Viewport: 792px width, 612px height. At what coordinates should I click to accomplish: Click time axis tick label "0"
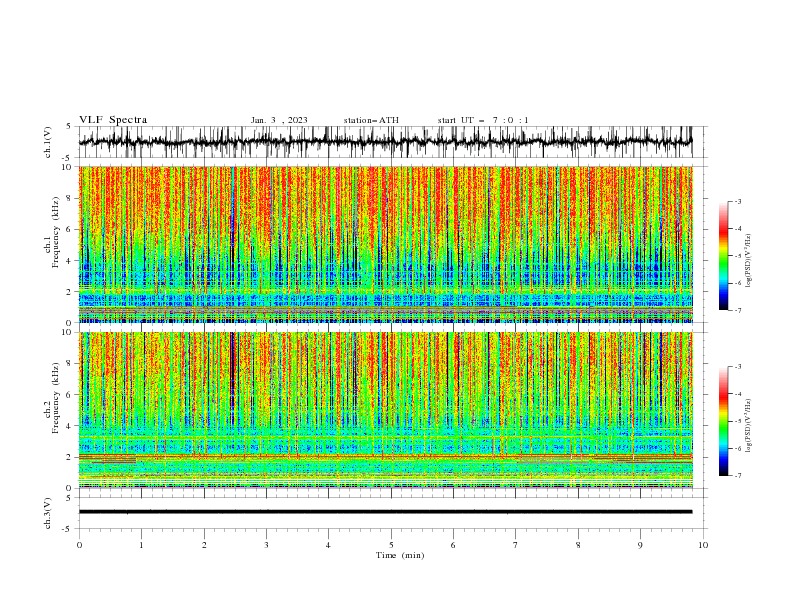79,545
